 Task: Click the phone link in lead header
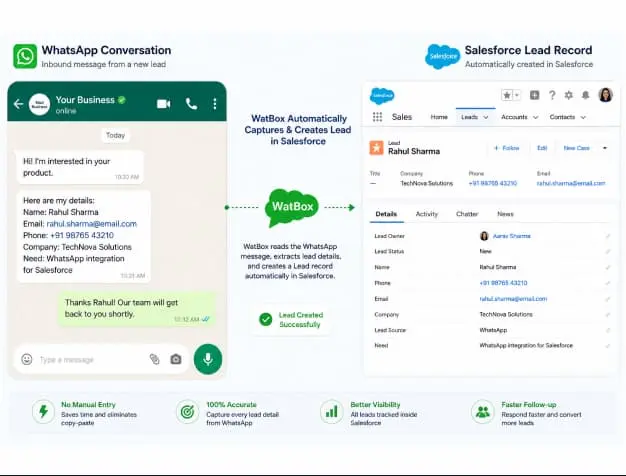point(493,183)
